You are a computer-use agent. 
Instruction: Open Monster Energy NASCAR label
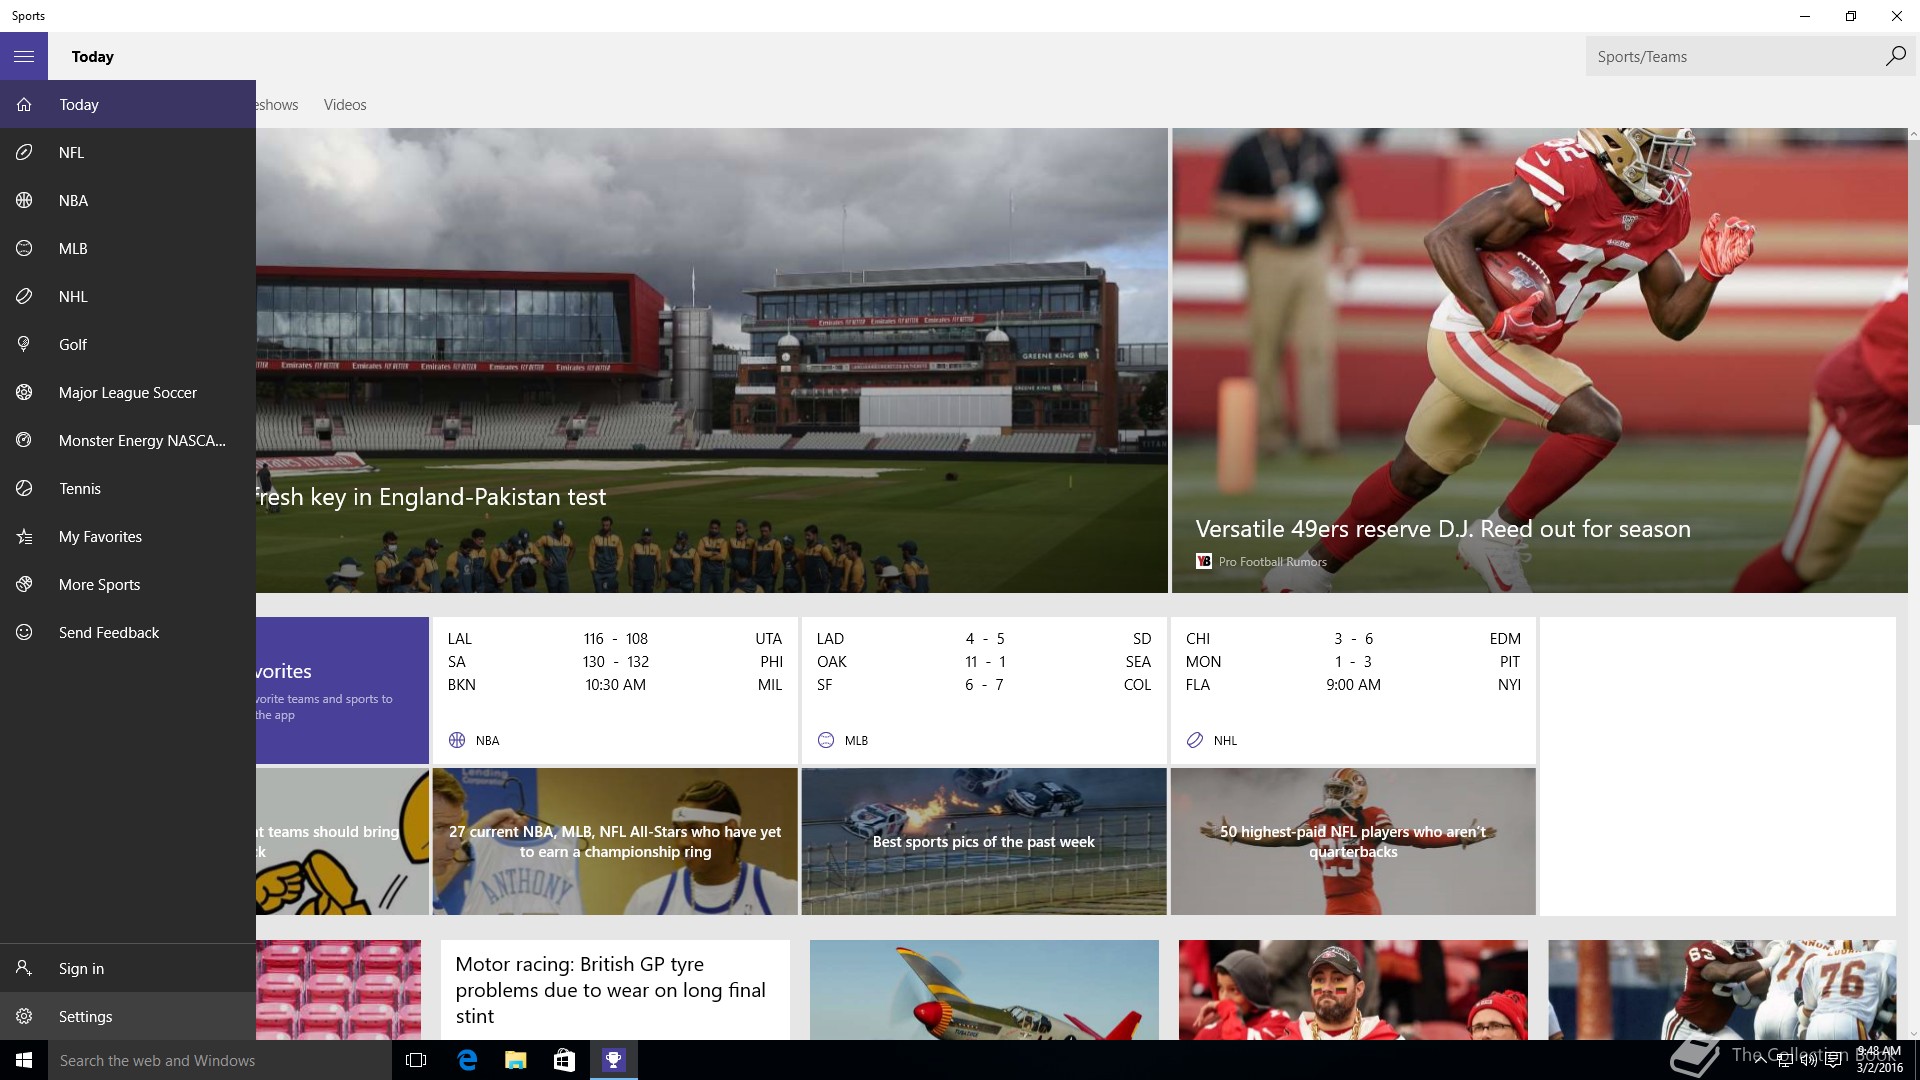click(x=142, y=440)
